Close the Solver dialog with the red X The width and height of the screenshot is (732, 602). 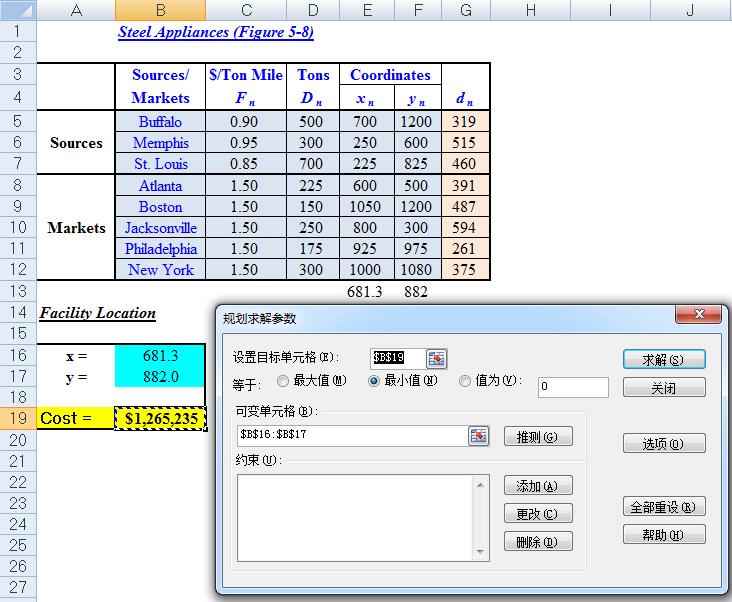click(698, 315)
